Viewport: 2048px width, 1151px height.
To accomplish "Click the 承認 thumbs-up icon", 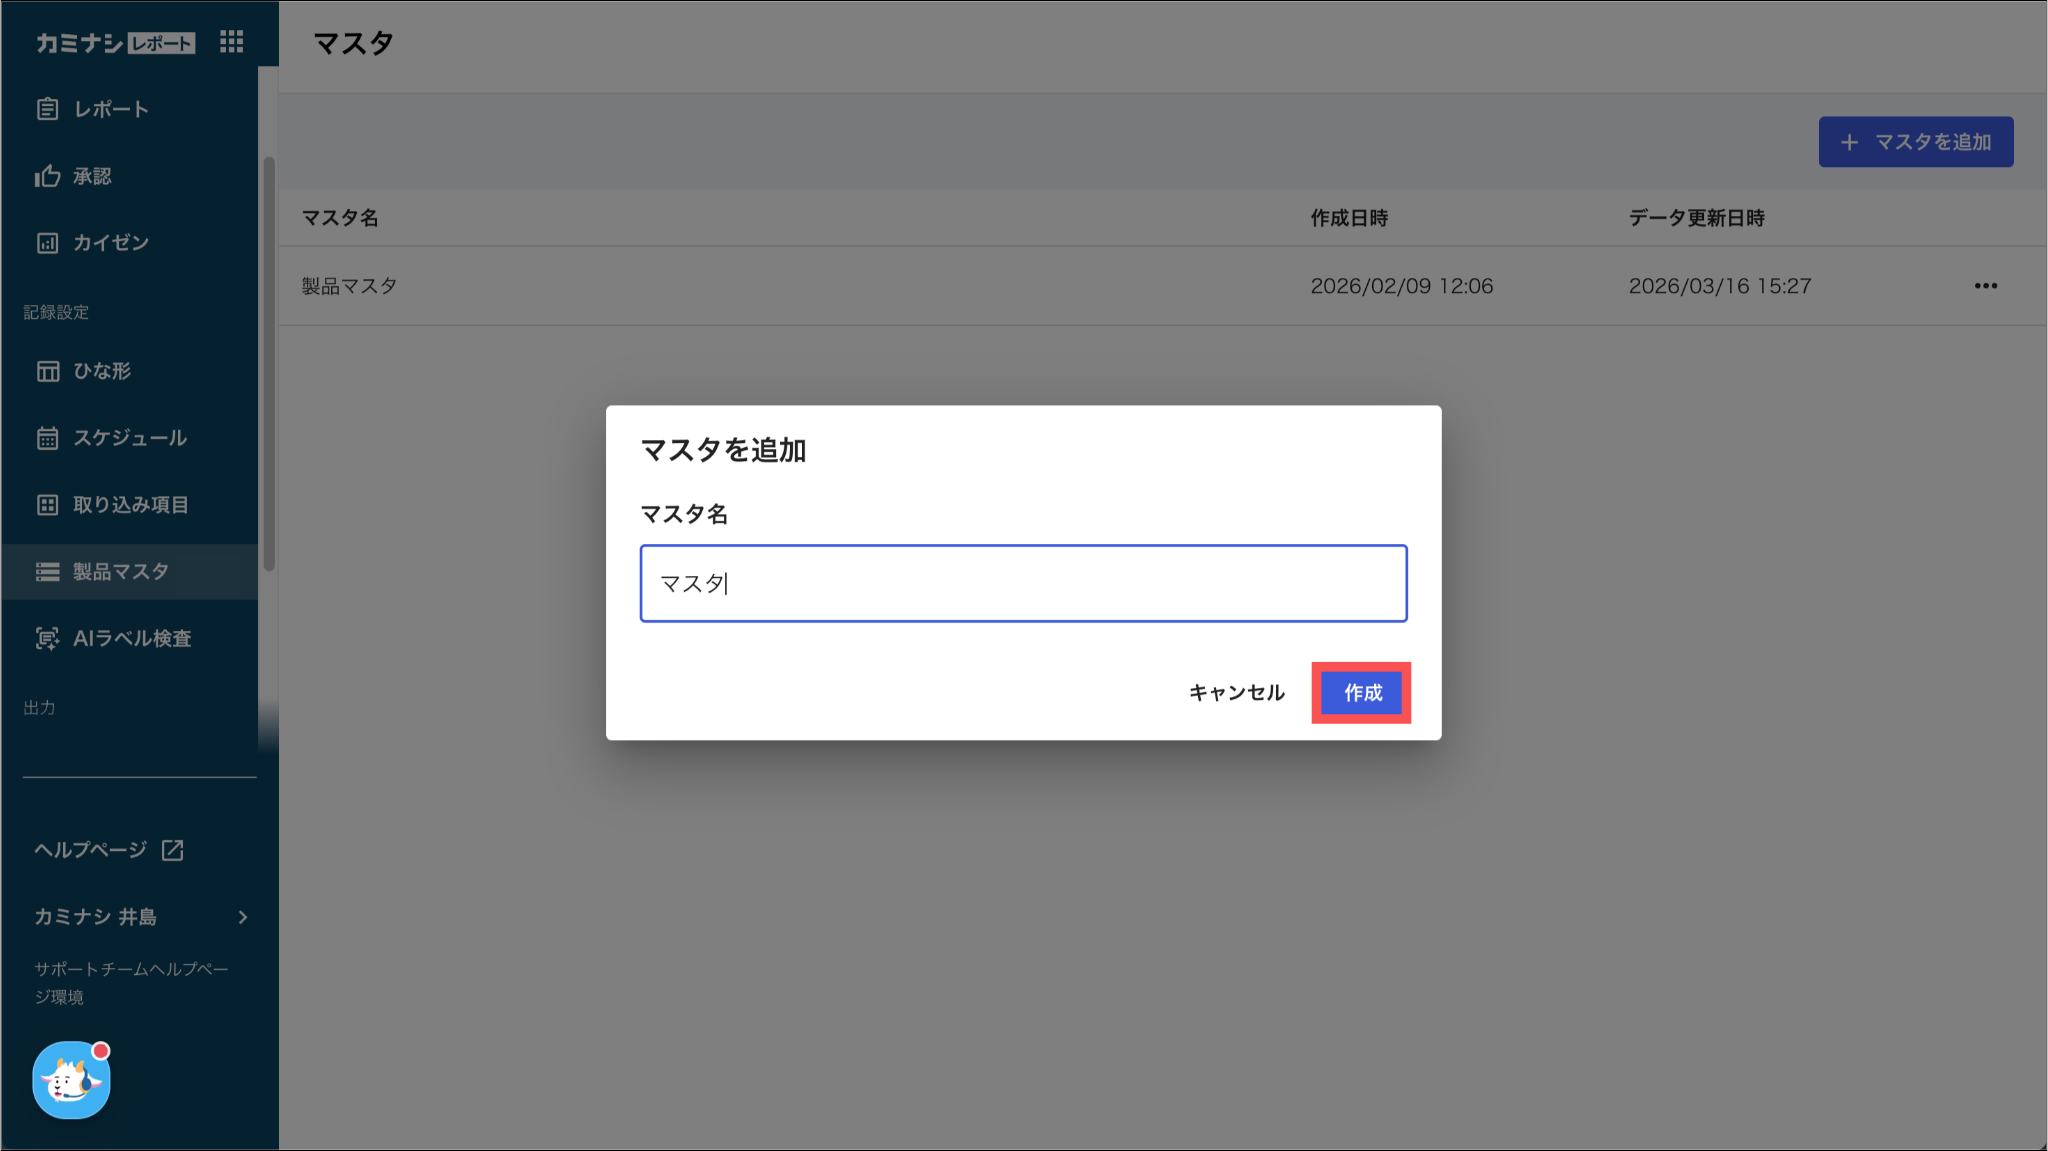I will pyautogui.click(x=47, y=176).
